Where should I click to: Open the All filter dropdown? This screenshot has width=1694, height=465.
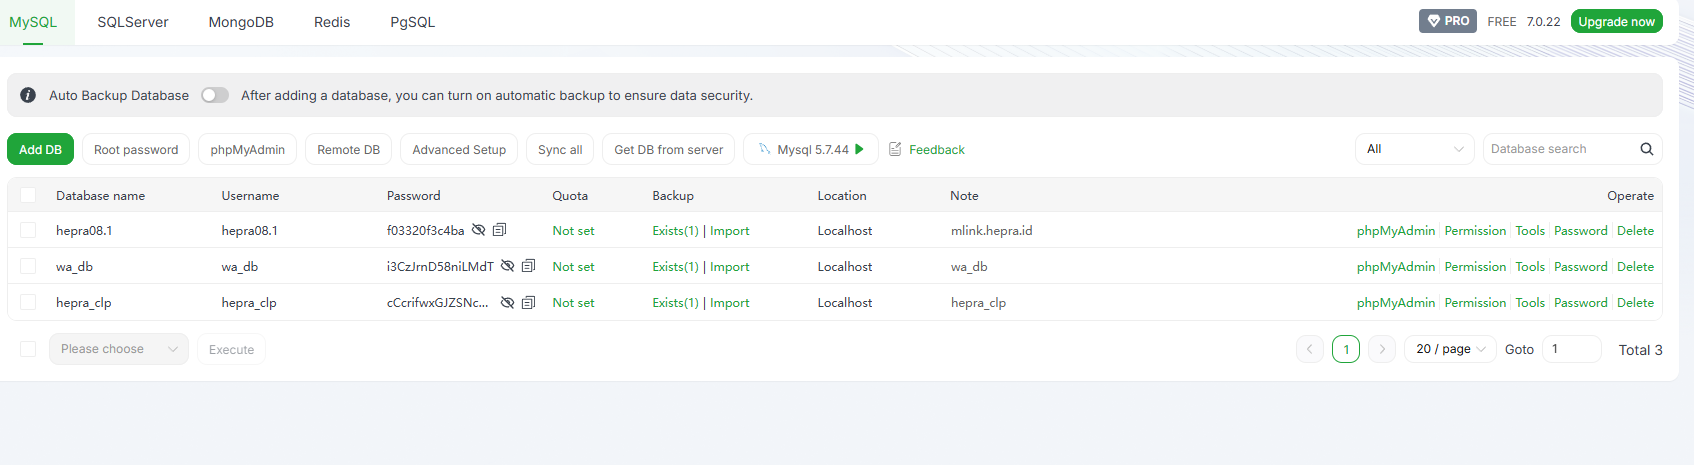[x=1414, y=149]
